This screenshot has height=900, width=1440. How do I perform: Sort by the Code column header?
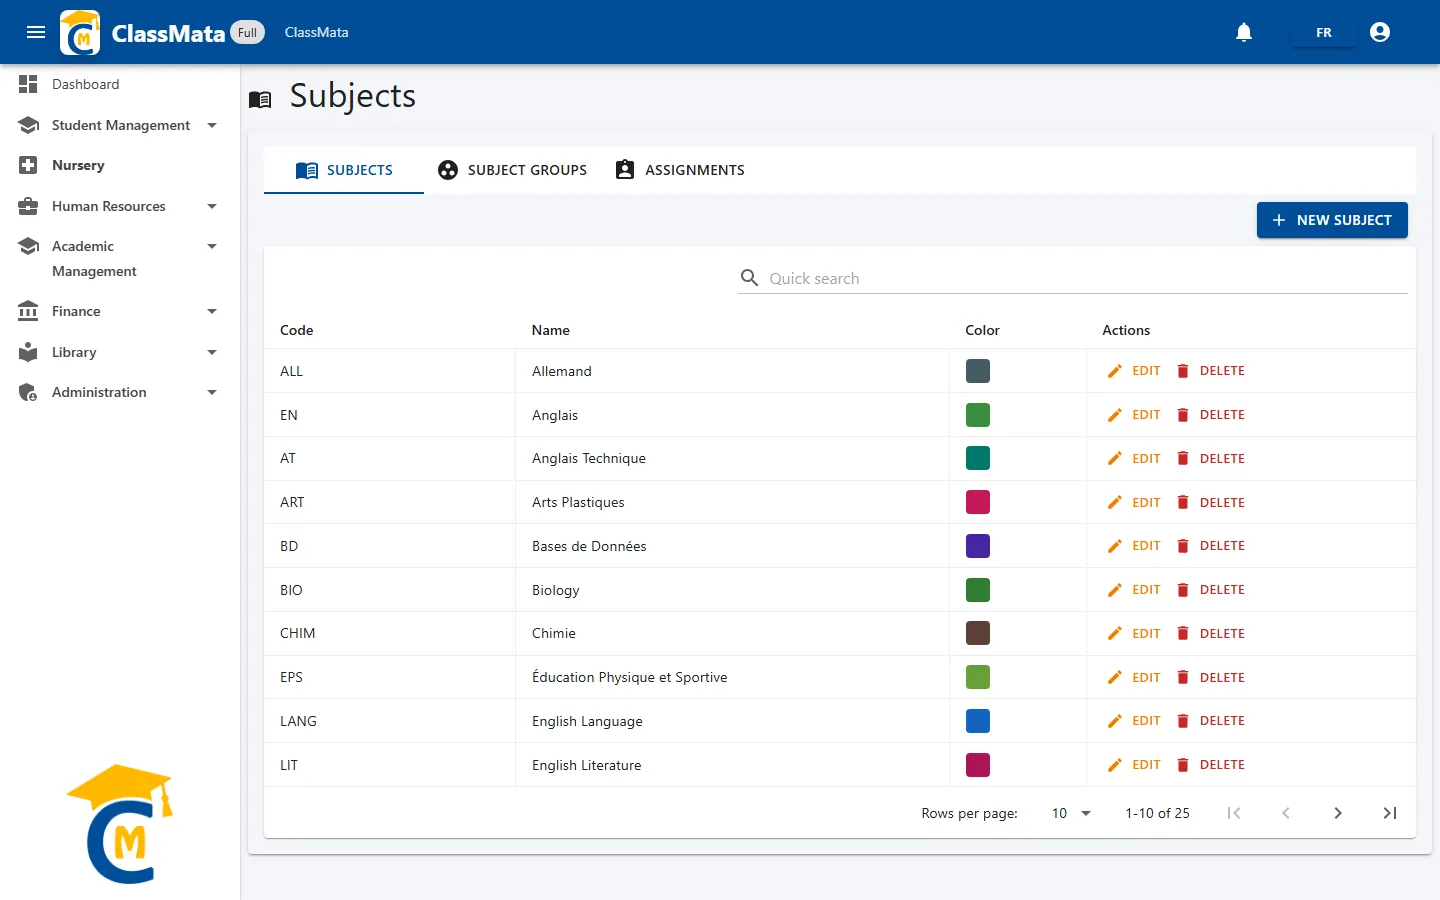tap(297, 330)
